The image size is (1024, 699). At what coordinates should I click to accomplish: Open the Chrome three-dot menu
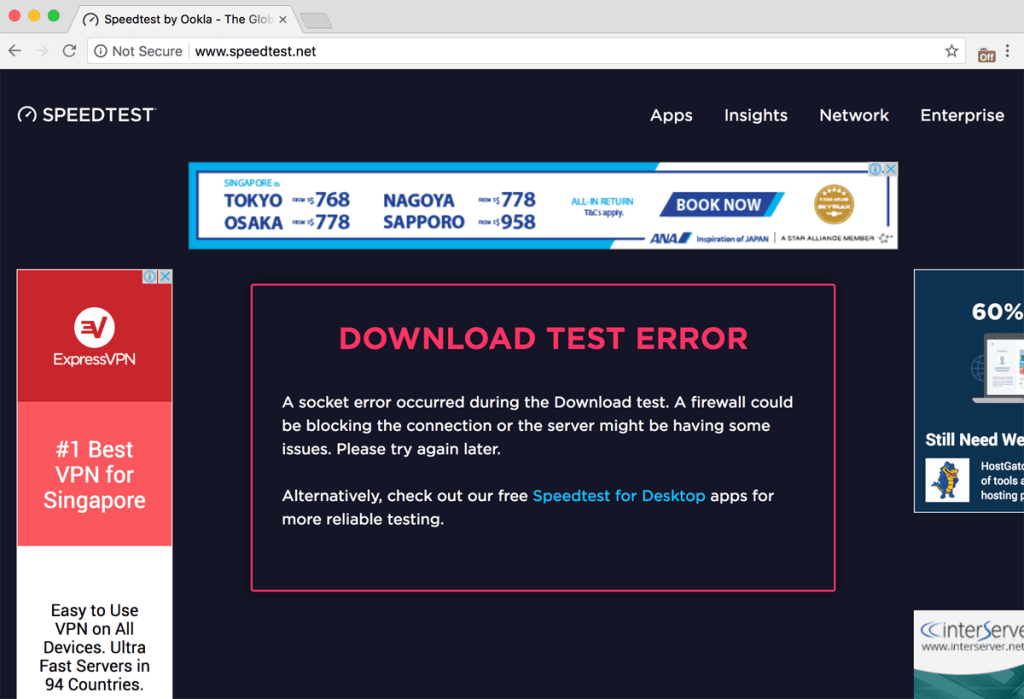[1008, 51]
